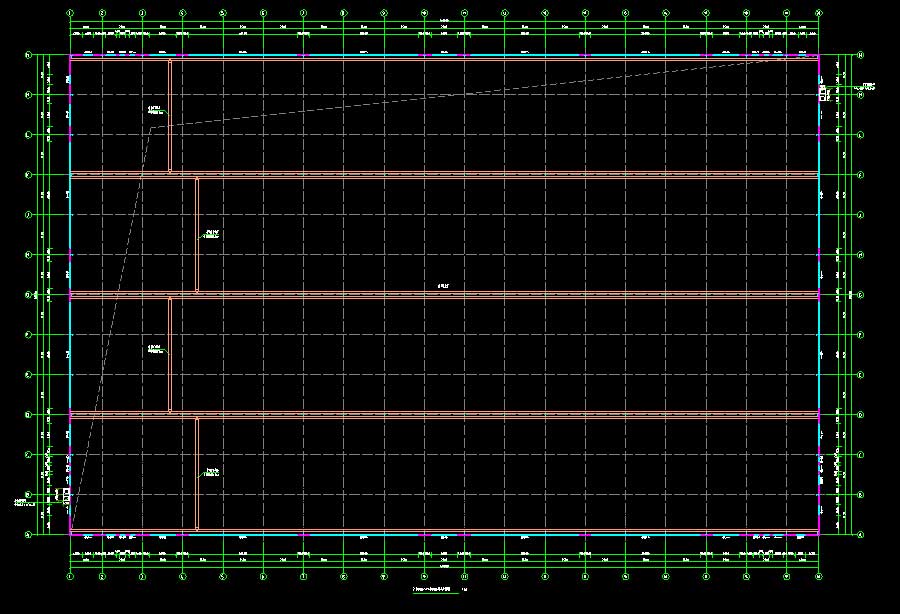This screenshot has width=900, height=614.
Task: Click the leader annotation on the uppermost vertical member
Action: tap(155, 110)
